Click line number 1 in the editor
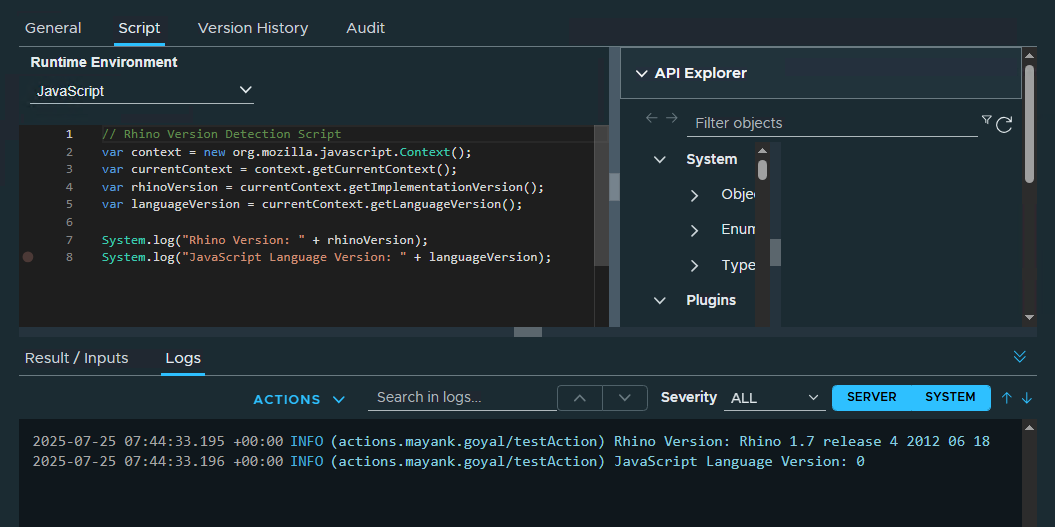The height and width of the screenshot is (527, 1055). click(69, 135)
